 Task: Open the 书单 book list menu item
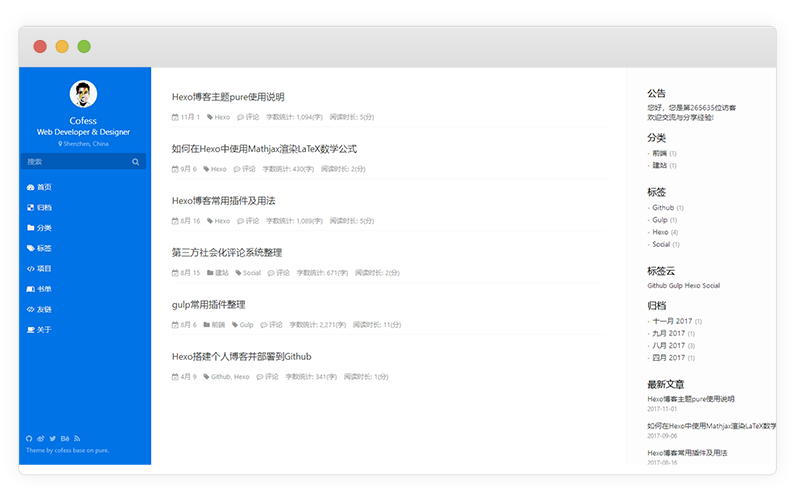point(39,289)
